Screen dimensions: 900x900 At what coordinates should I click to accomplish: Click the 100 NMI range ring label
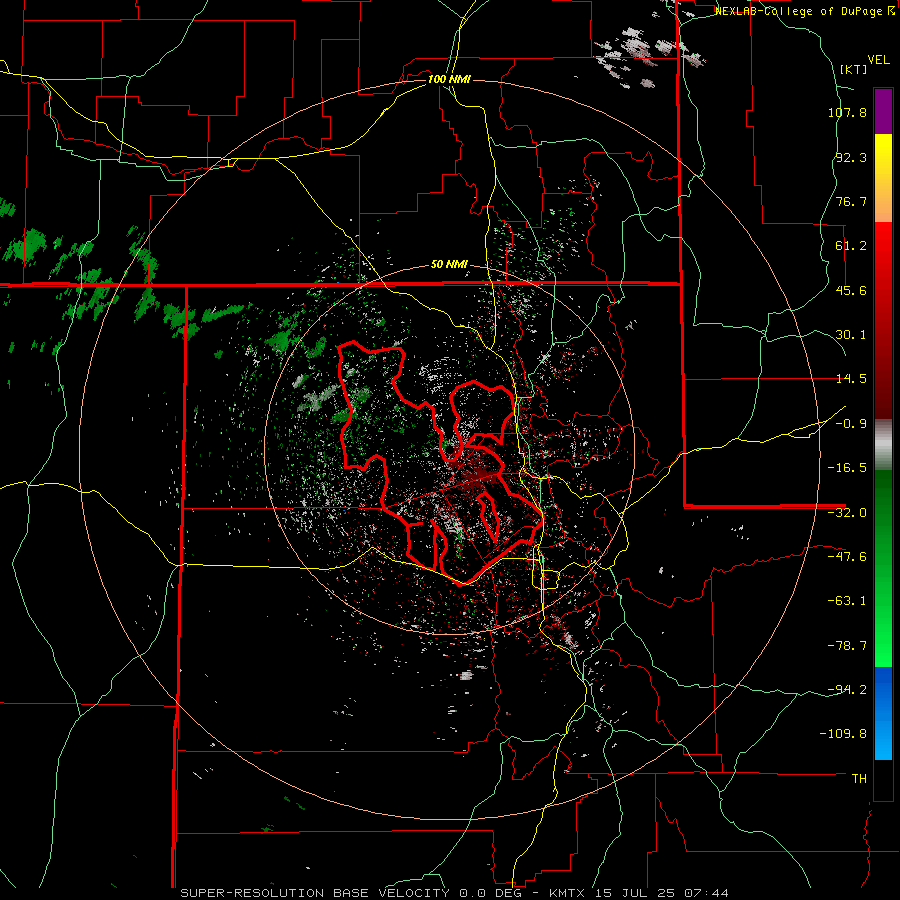(x=449, y=79)
